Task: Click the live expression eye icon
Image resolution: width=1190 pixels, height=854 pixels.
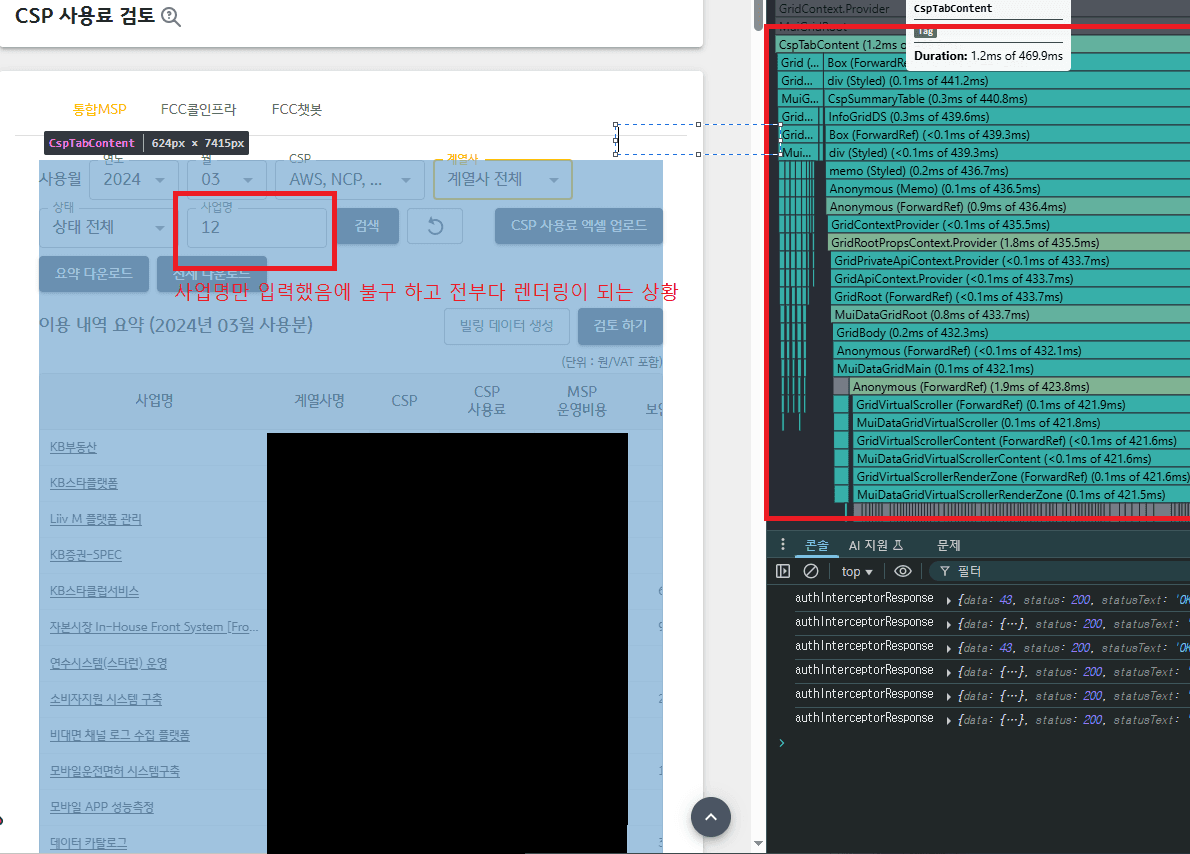Action: click(902, 571)
